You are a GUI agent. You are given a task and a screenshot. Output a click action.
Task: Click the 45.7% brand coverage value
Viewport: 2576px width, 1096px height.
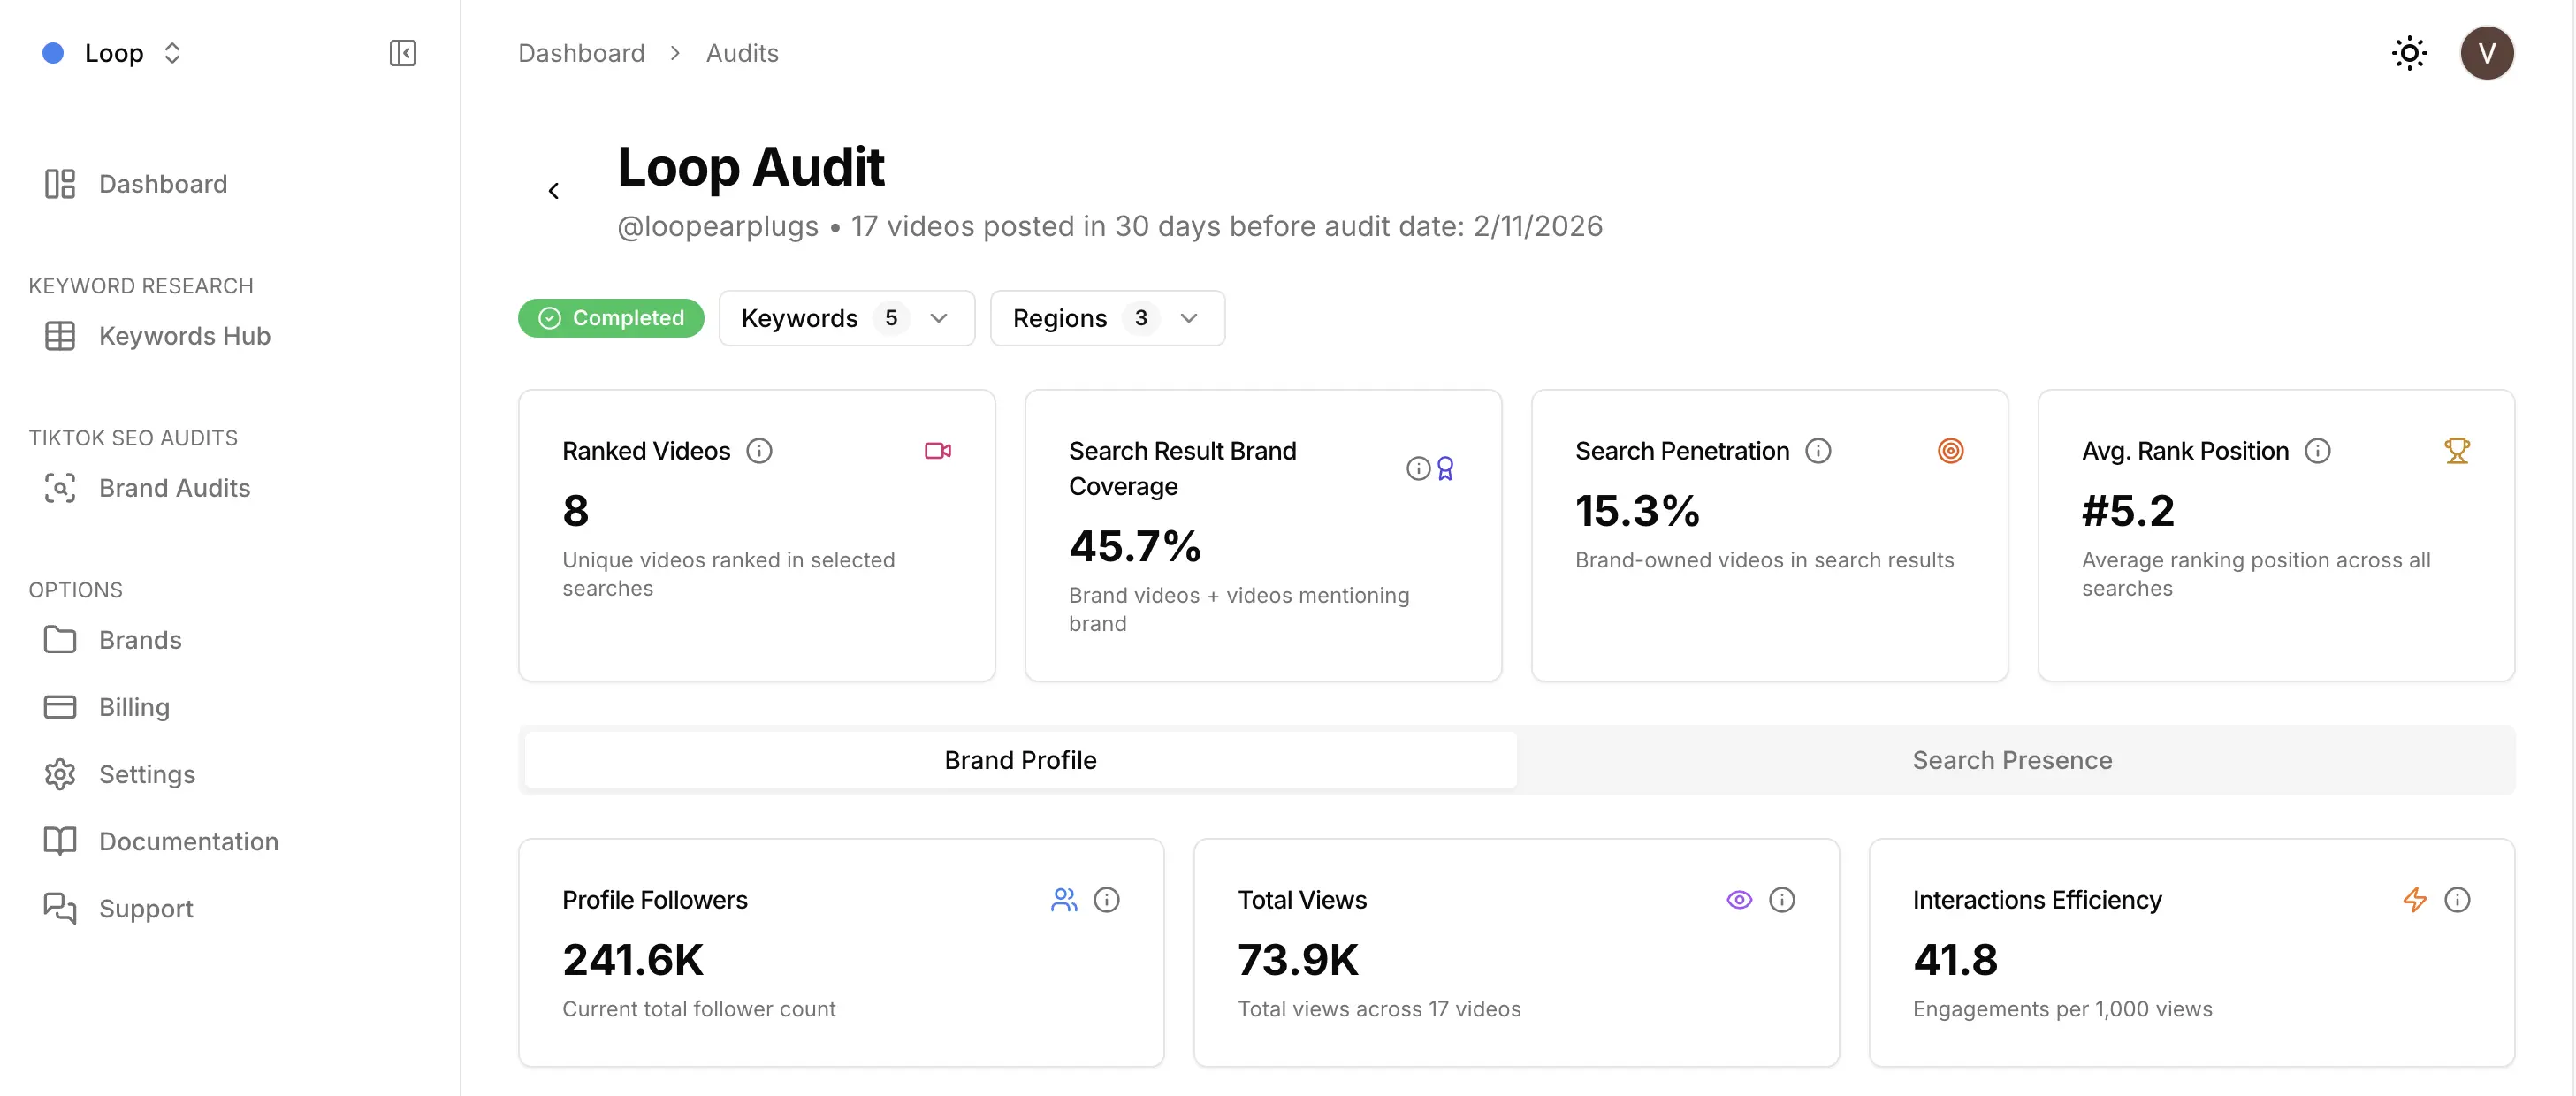pyautogui.click(x=1135, y=546)
